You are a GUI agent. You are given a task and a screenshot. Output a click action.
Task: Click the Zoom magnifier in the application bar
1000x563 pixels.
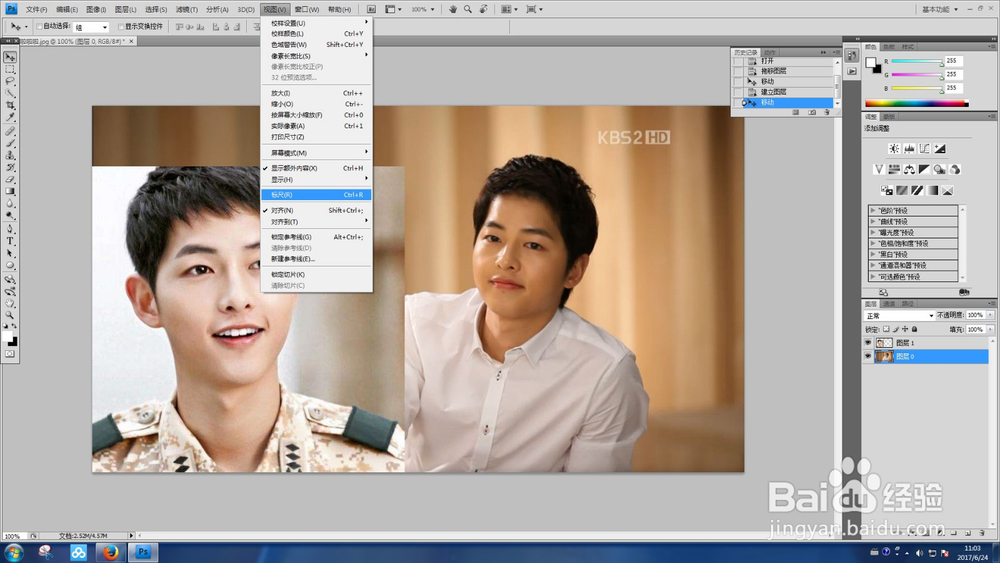point(468,9)
